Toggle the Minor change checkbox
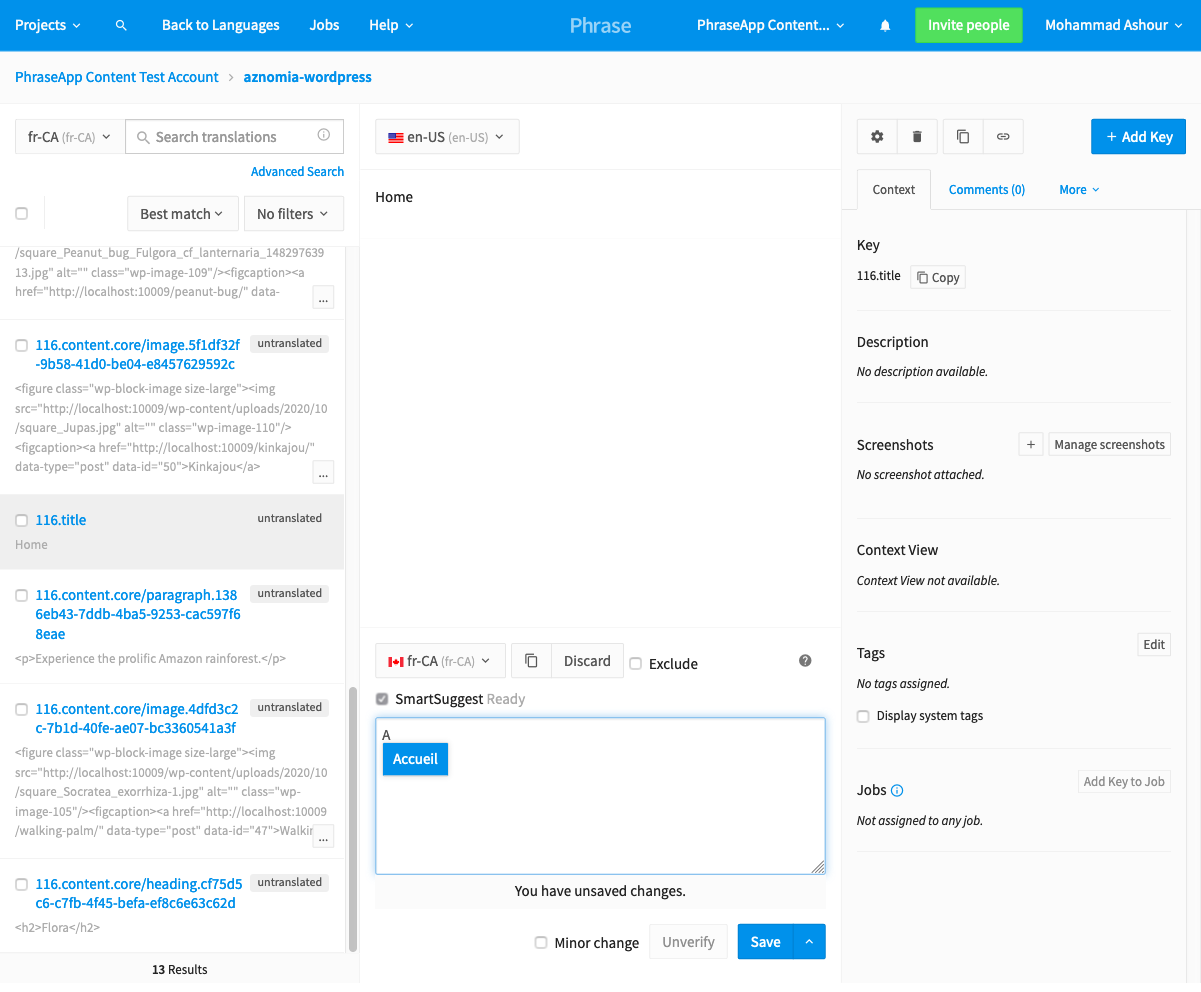The height and width of the screenshot is (992, 1201). pos(540,942)
